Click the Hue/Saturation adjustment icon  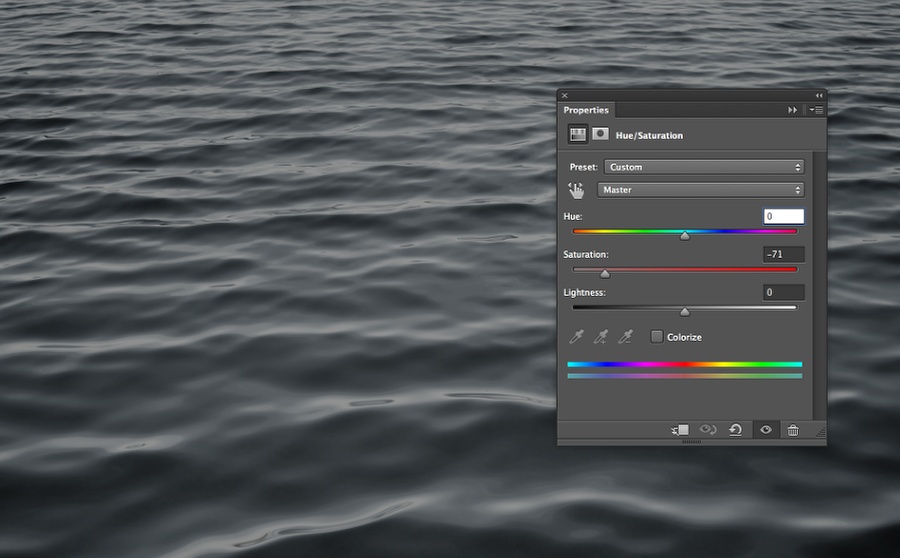click(x=578, y=134)
